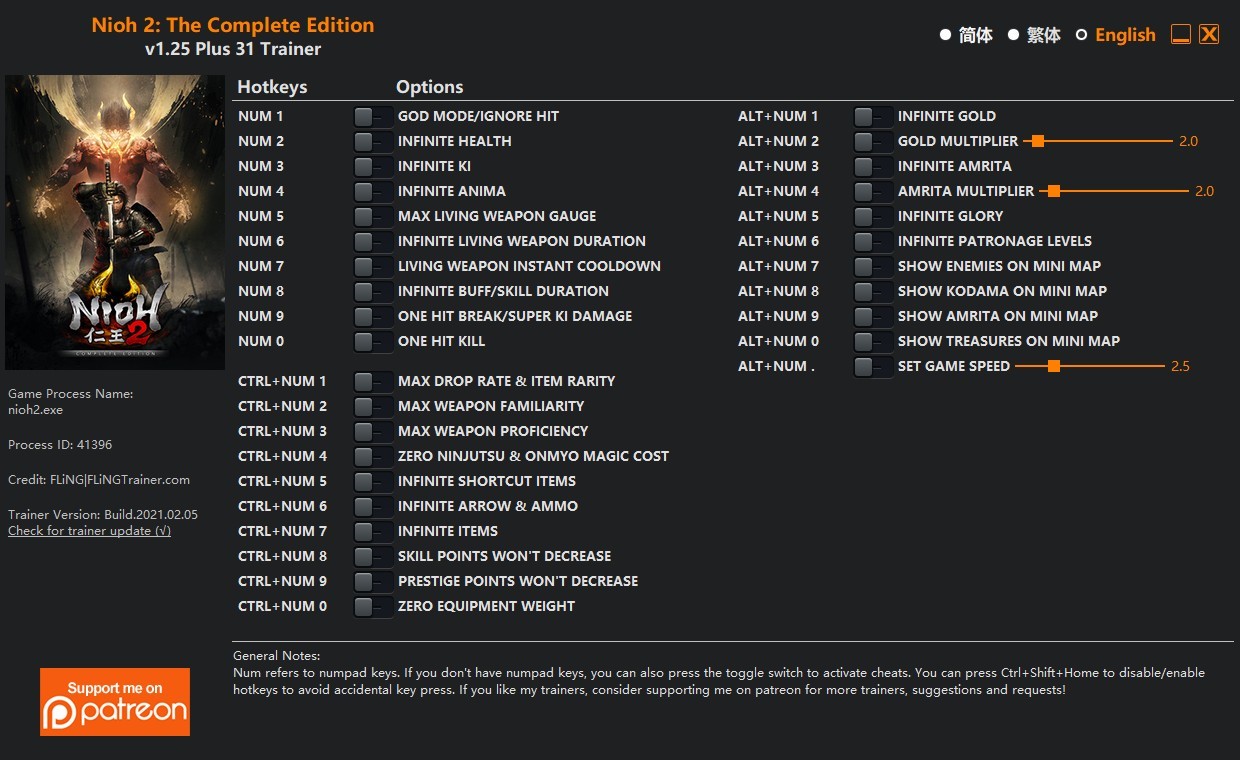The image size is (1240, 760).
Task: Click the Patreon support logo
Action: click(115, 702)
